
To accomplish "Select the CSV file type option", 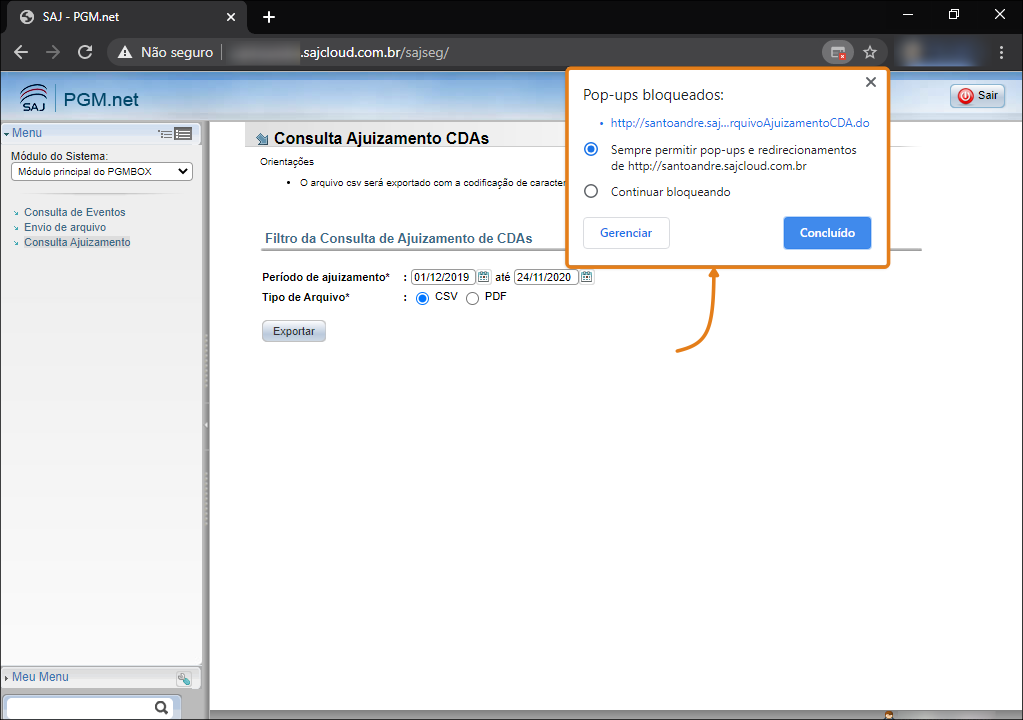I will tap(422, 298).
